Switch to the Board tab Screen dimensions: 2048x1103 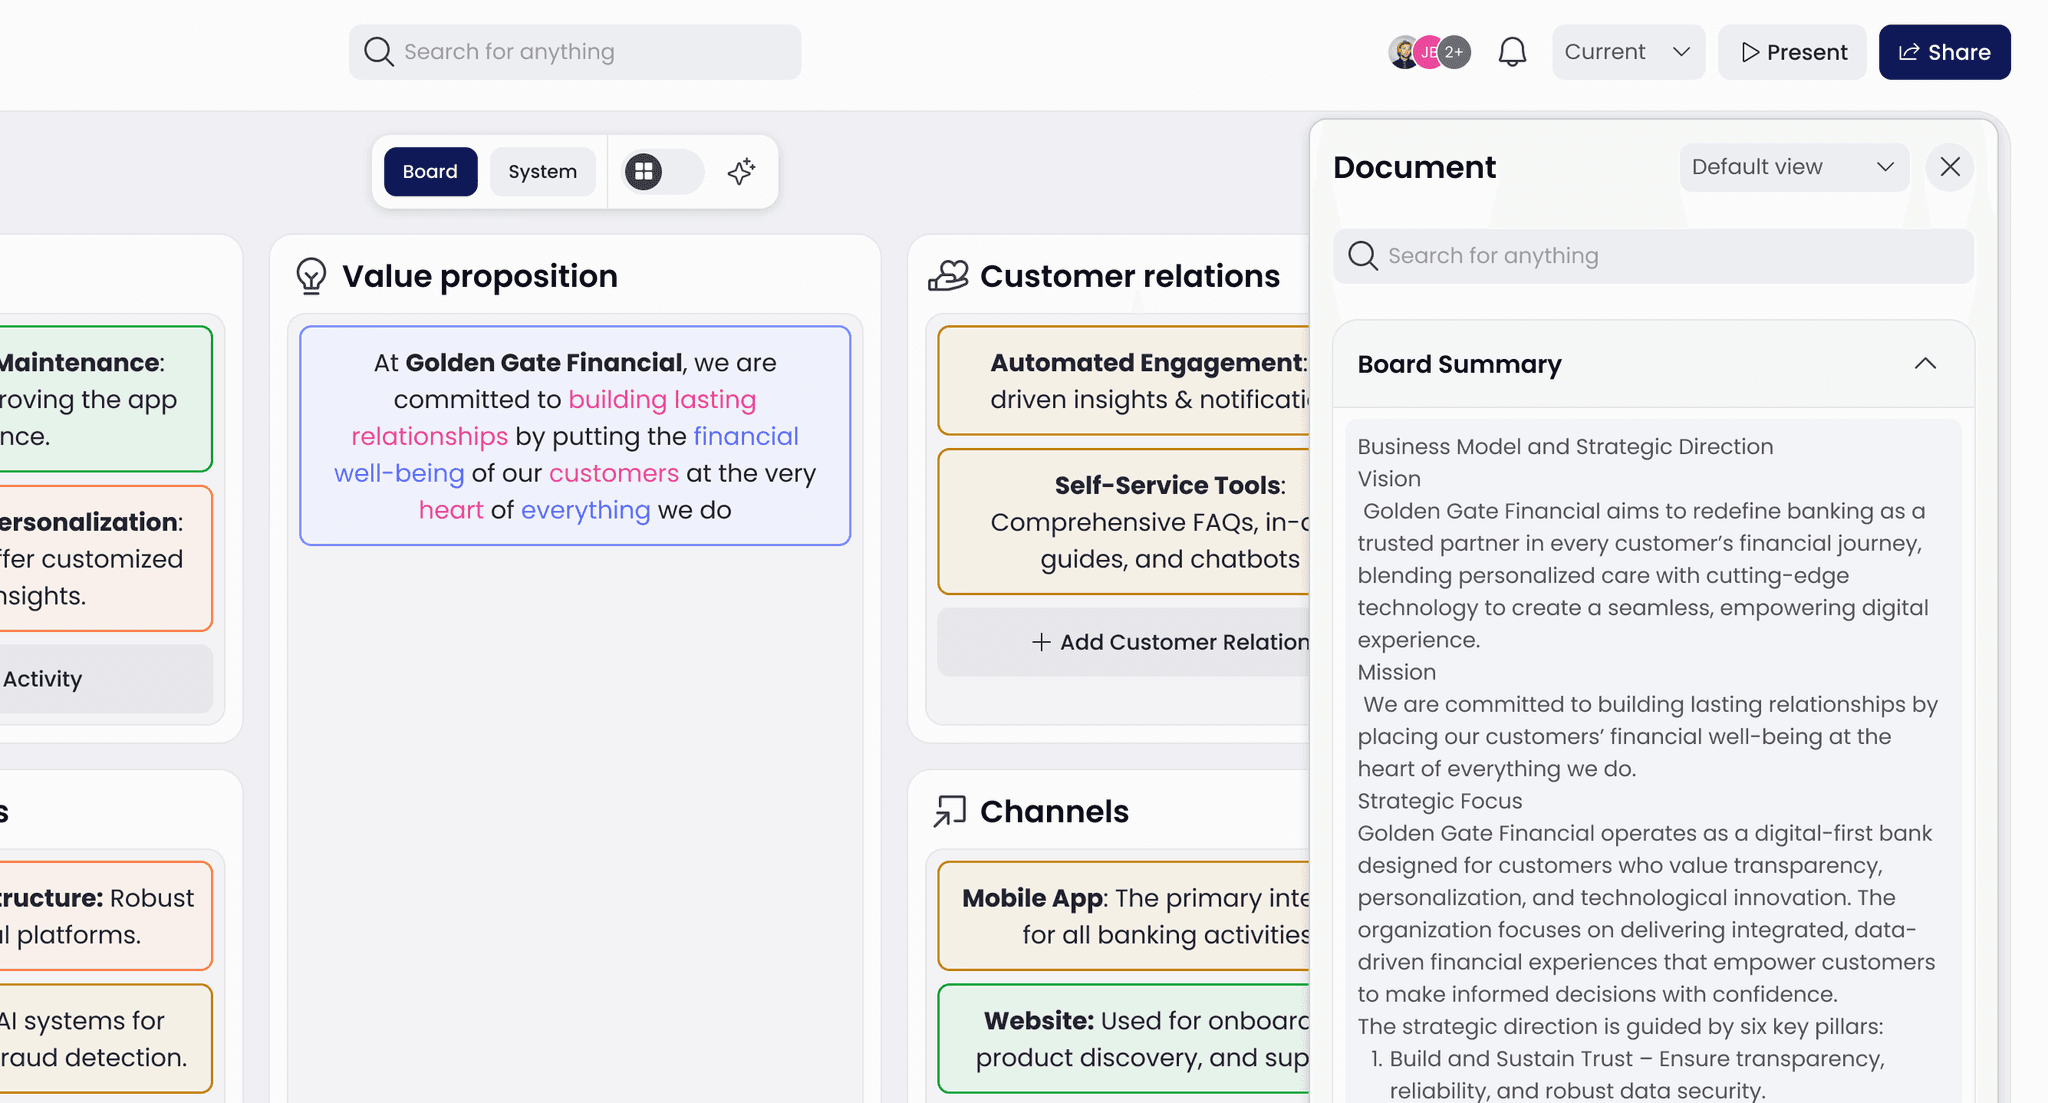pyautogui.click(x=430, y=172)
